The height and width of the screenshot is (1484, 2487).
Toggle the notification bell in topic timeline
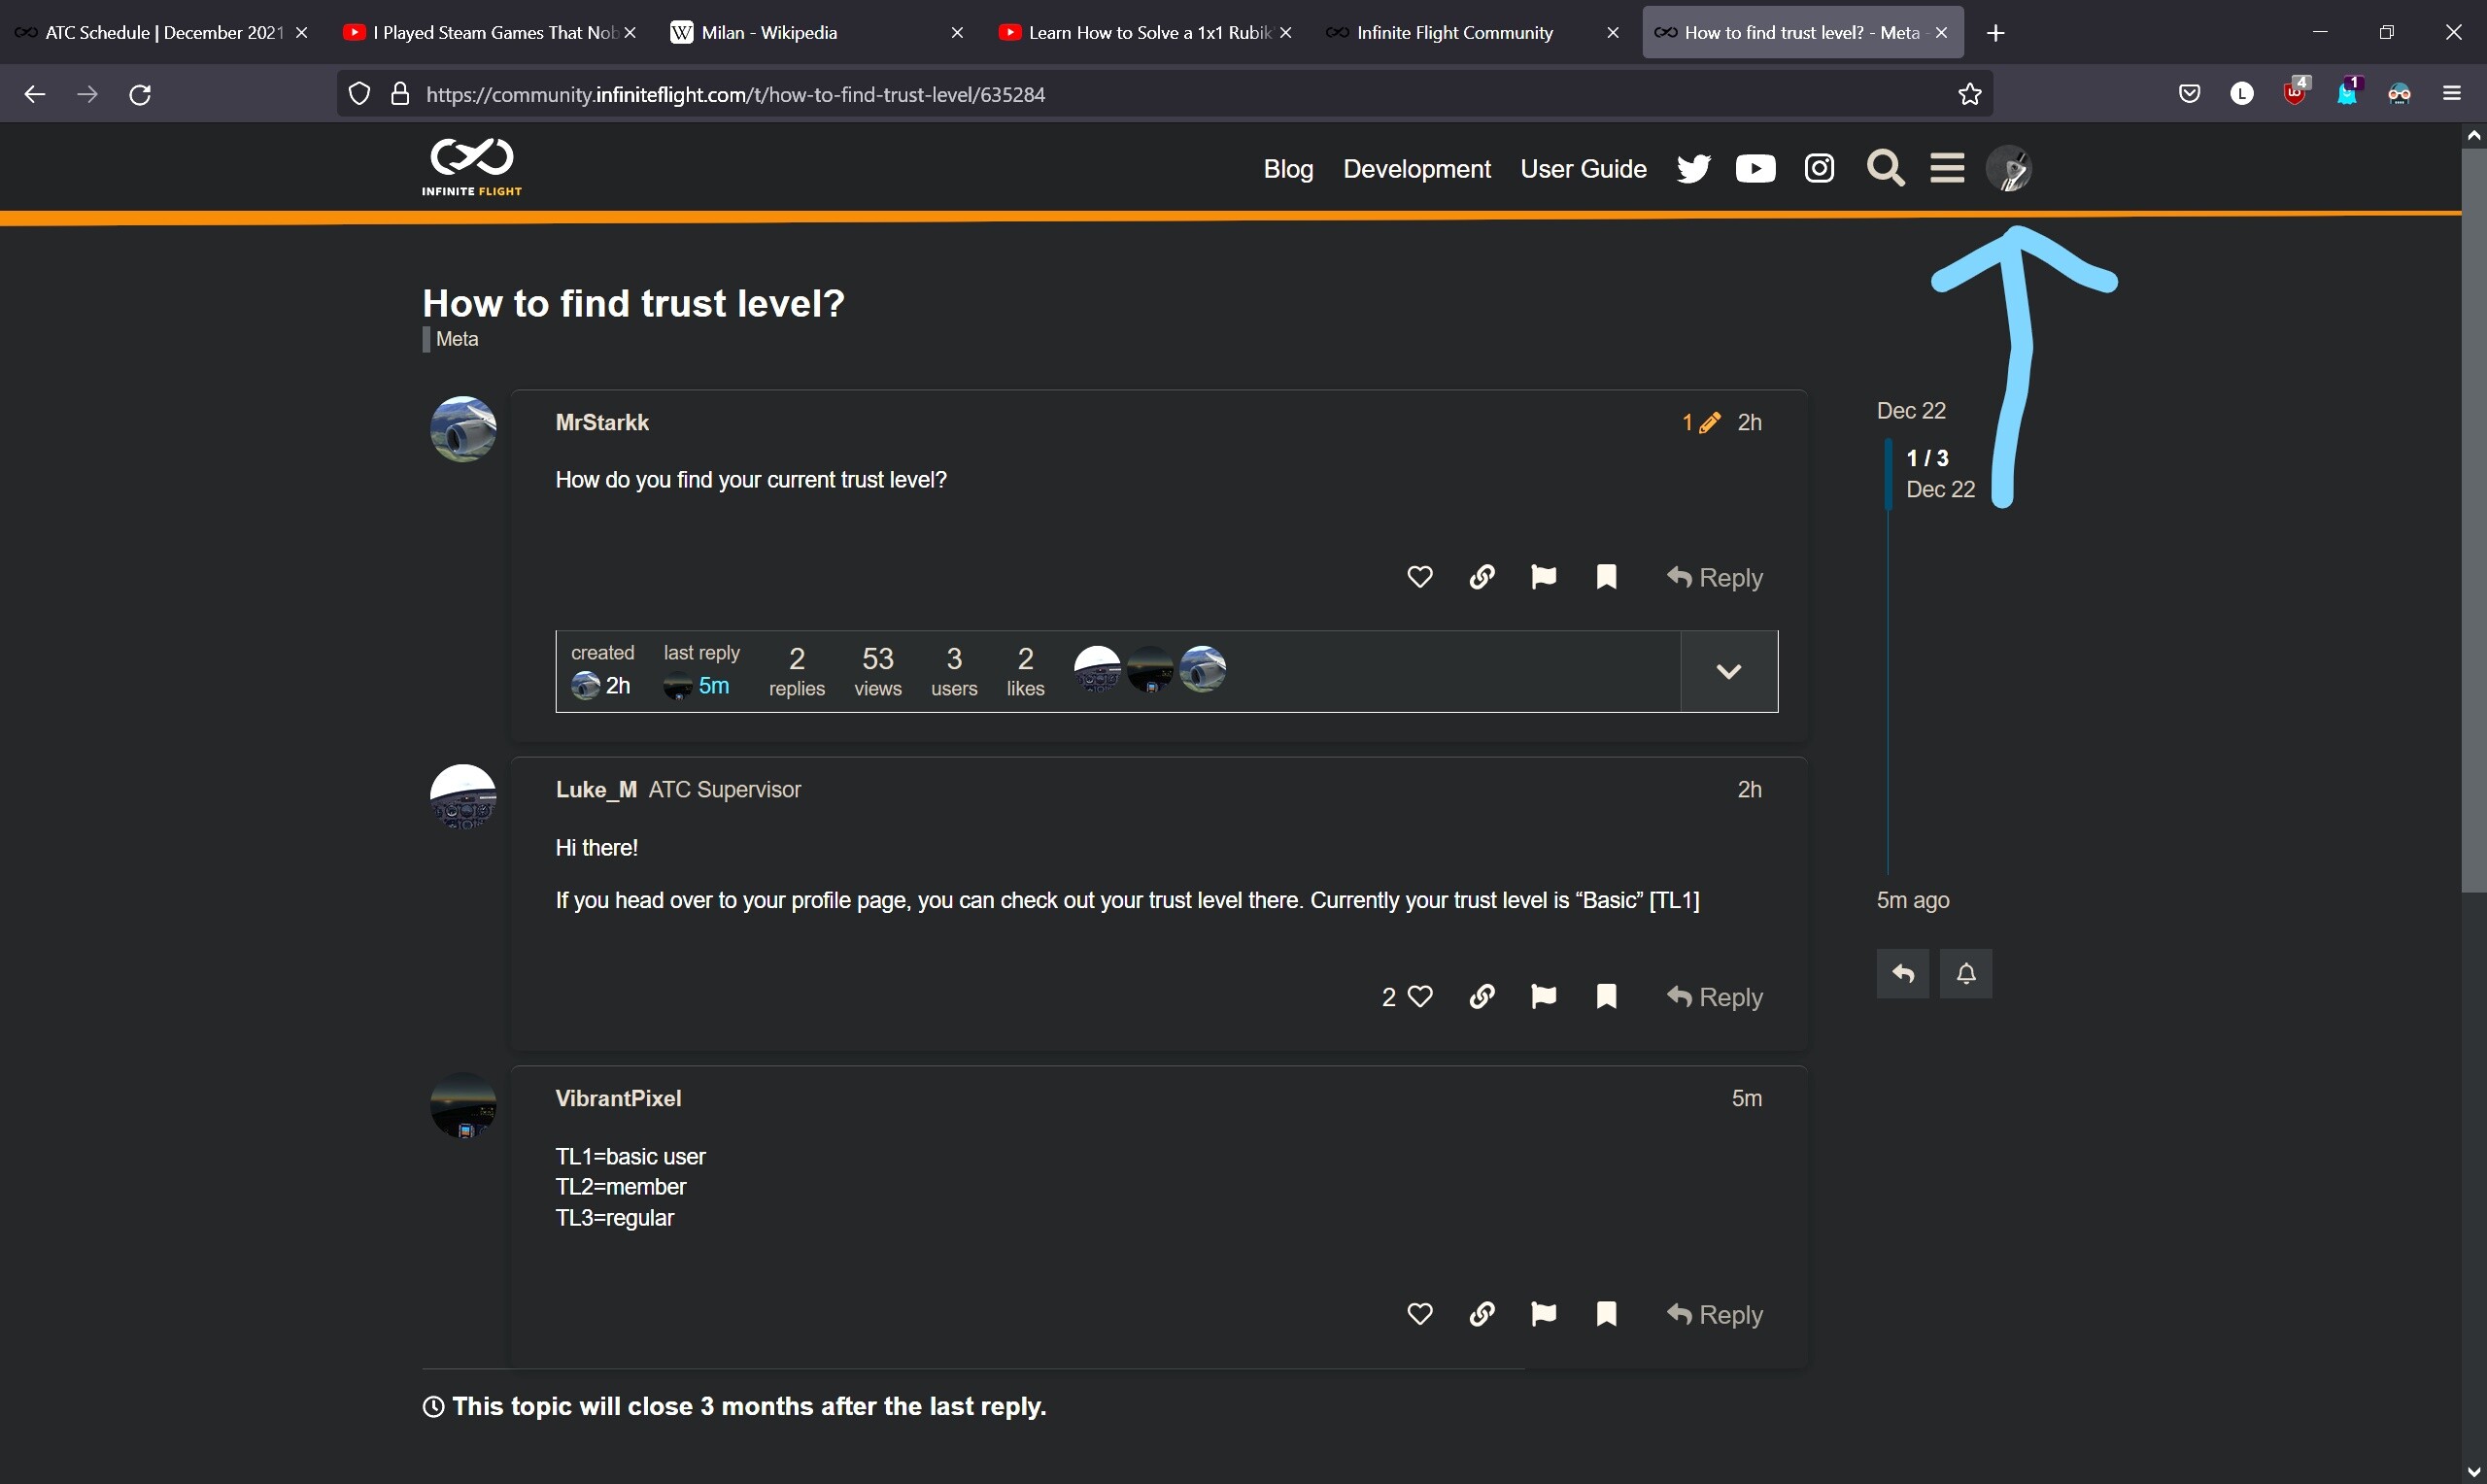pyautogui.click(x=1966, y=973)
